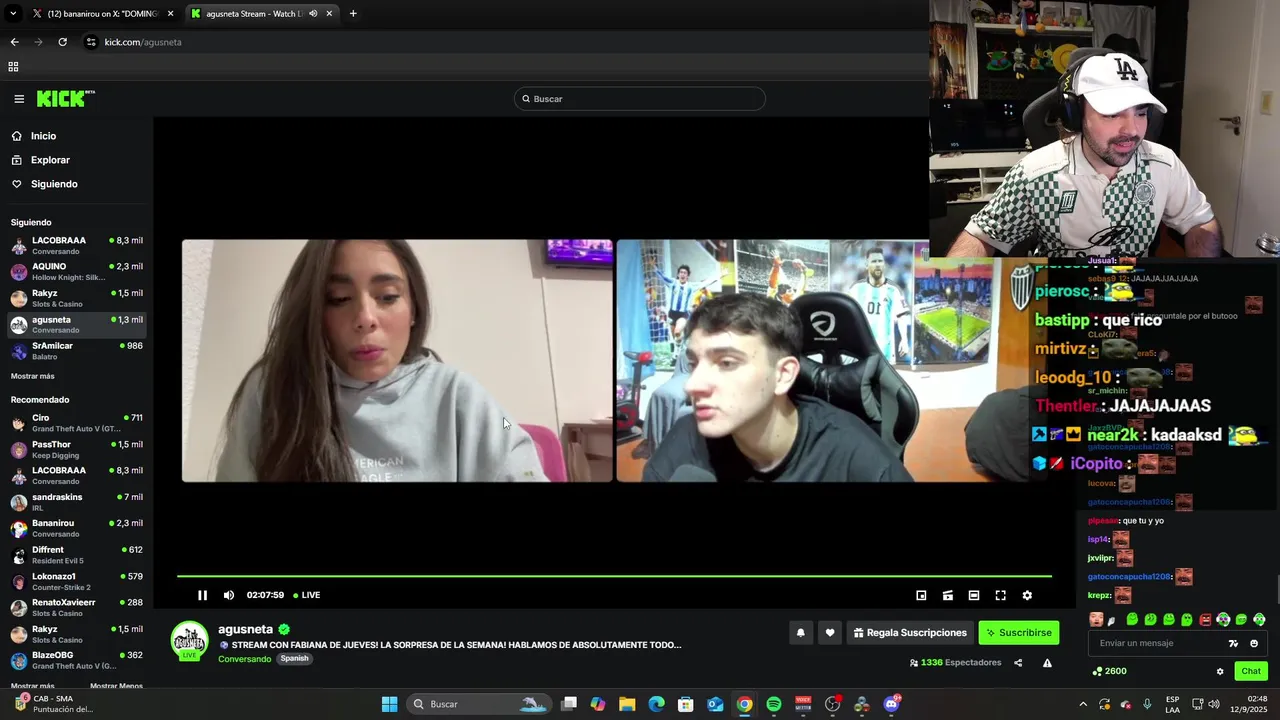Open Lokonazo1 recommended channel
Viewport: 1280px width, 720px height.
pos(77,581)
